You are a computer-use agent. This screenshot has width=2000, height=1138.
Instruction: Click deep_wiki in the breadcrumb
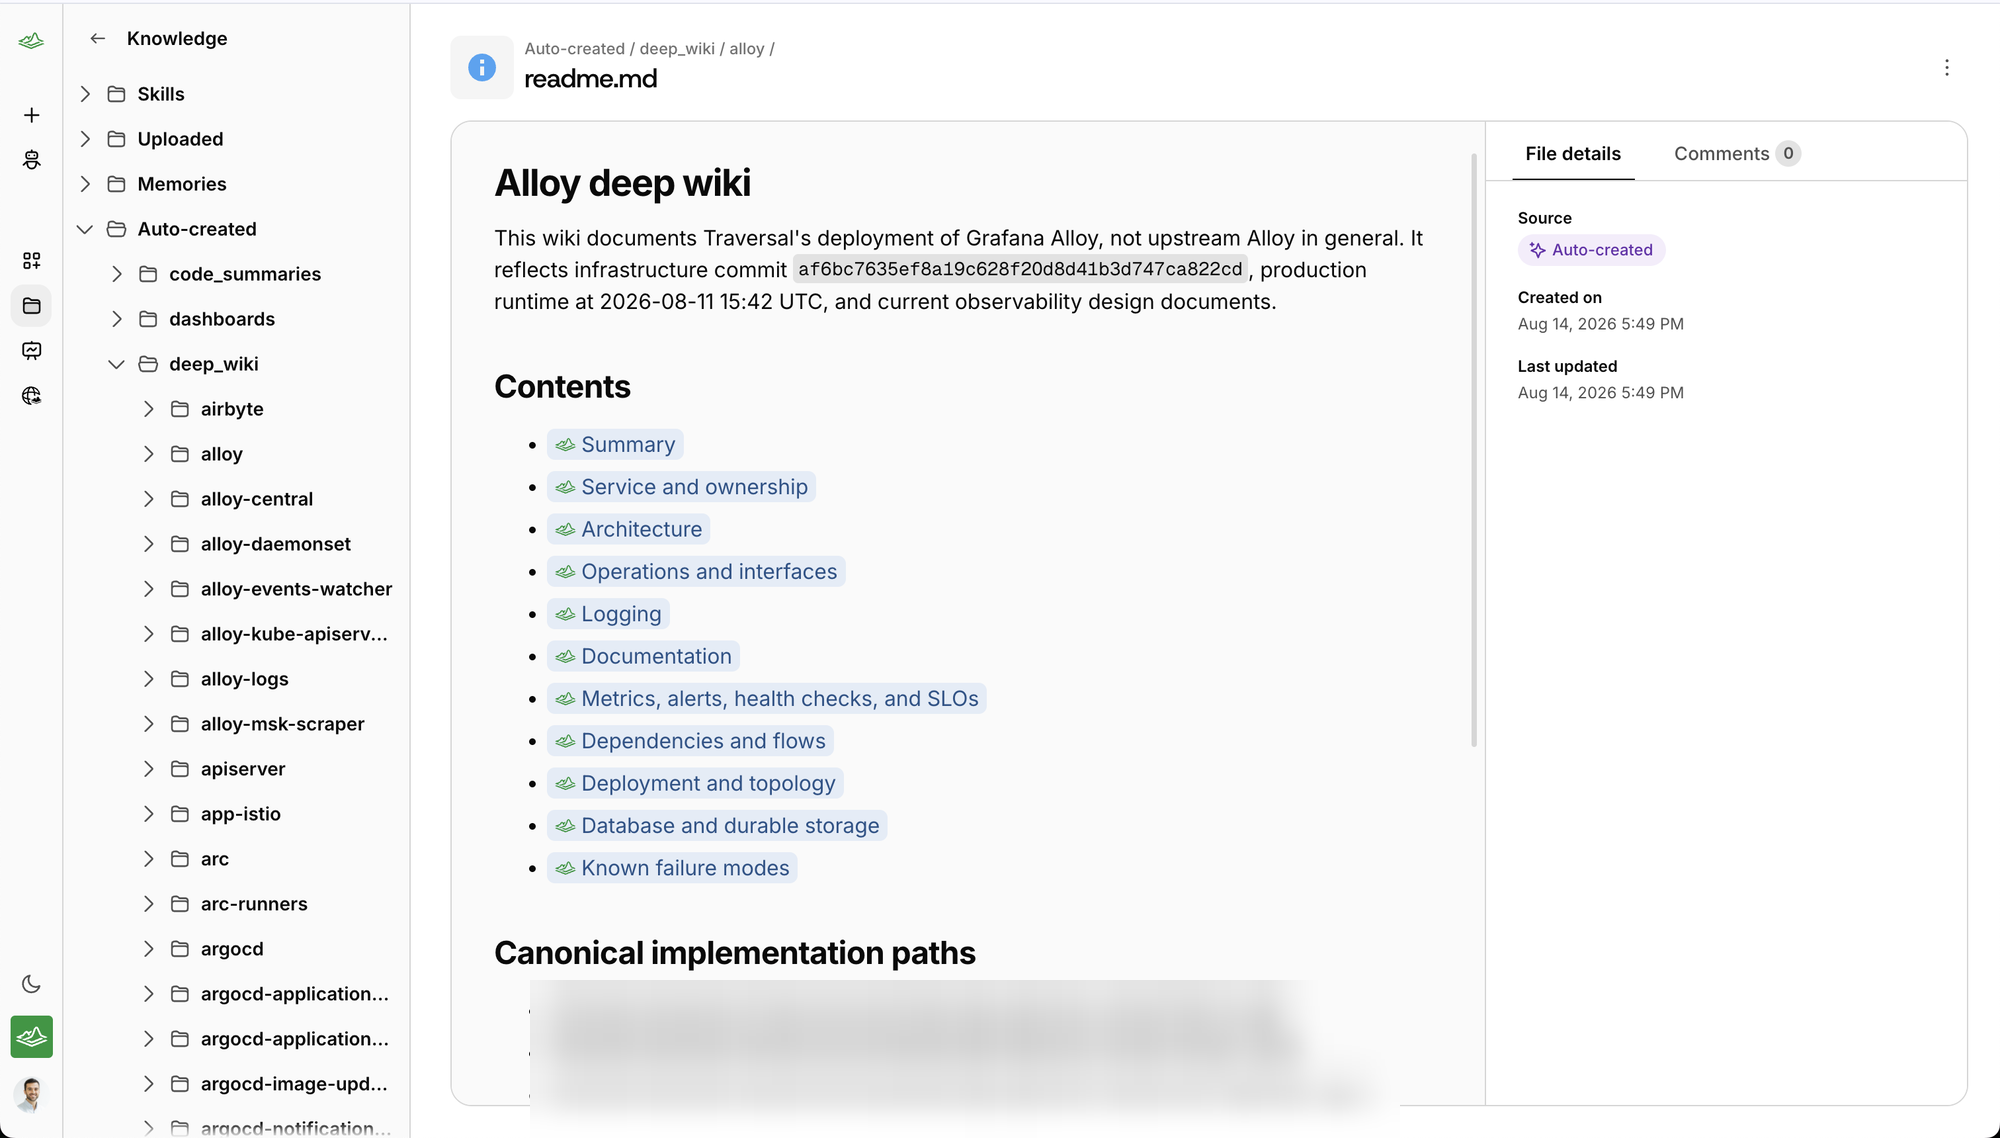pyautogui.click(x=677, y=48)
